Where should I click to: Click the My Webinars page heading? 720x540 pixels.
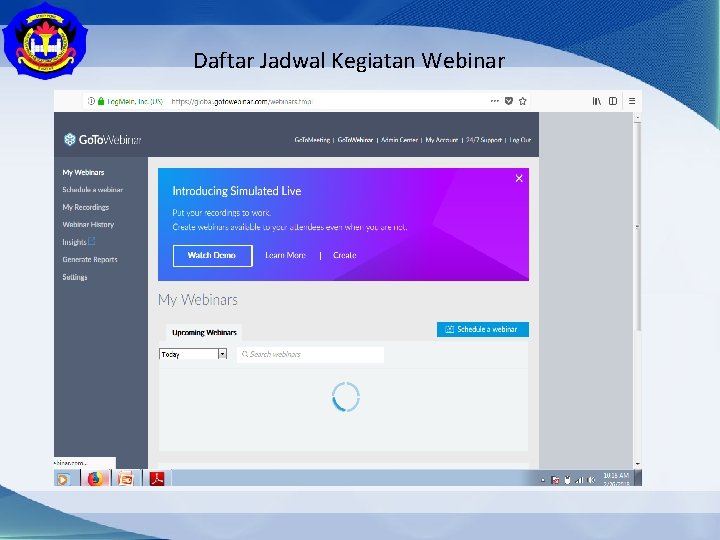pos(197,300)
